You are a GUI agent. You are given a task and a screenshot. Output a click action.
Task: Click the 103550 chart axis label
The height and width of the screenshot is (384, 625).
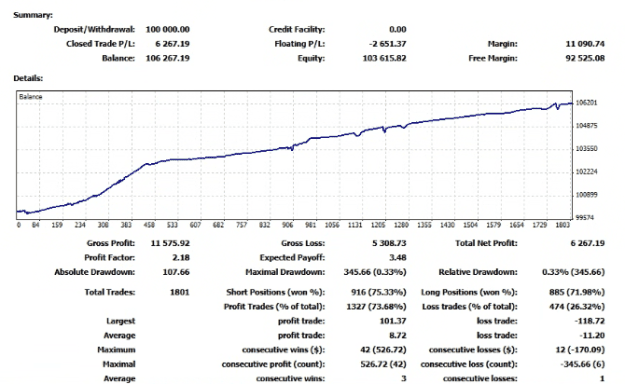586,149
